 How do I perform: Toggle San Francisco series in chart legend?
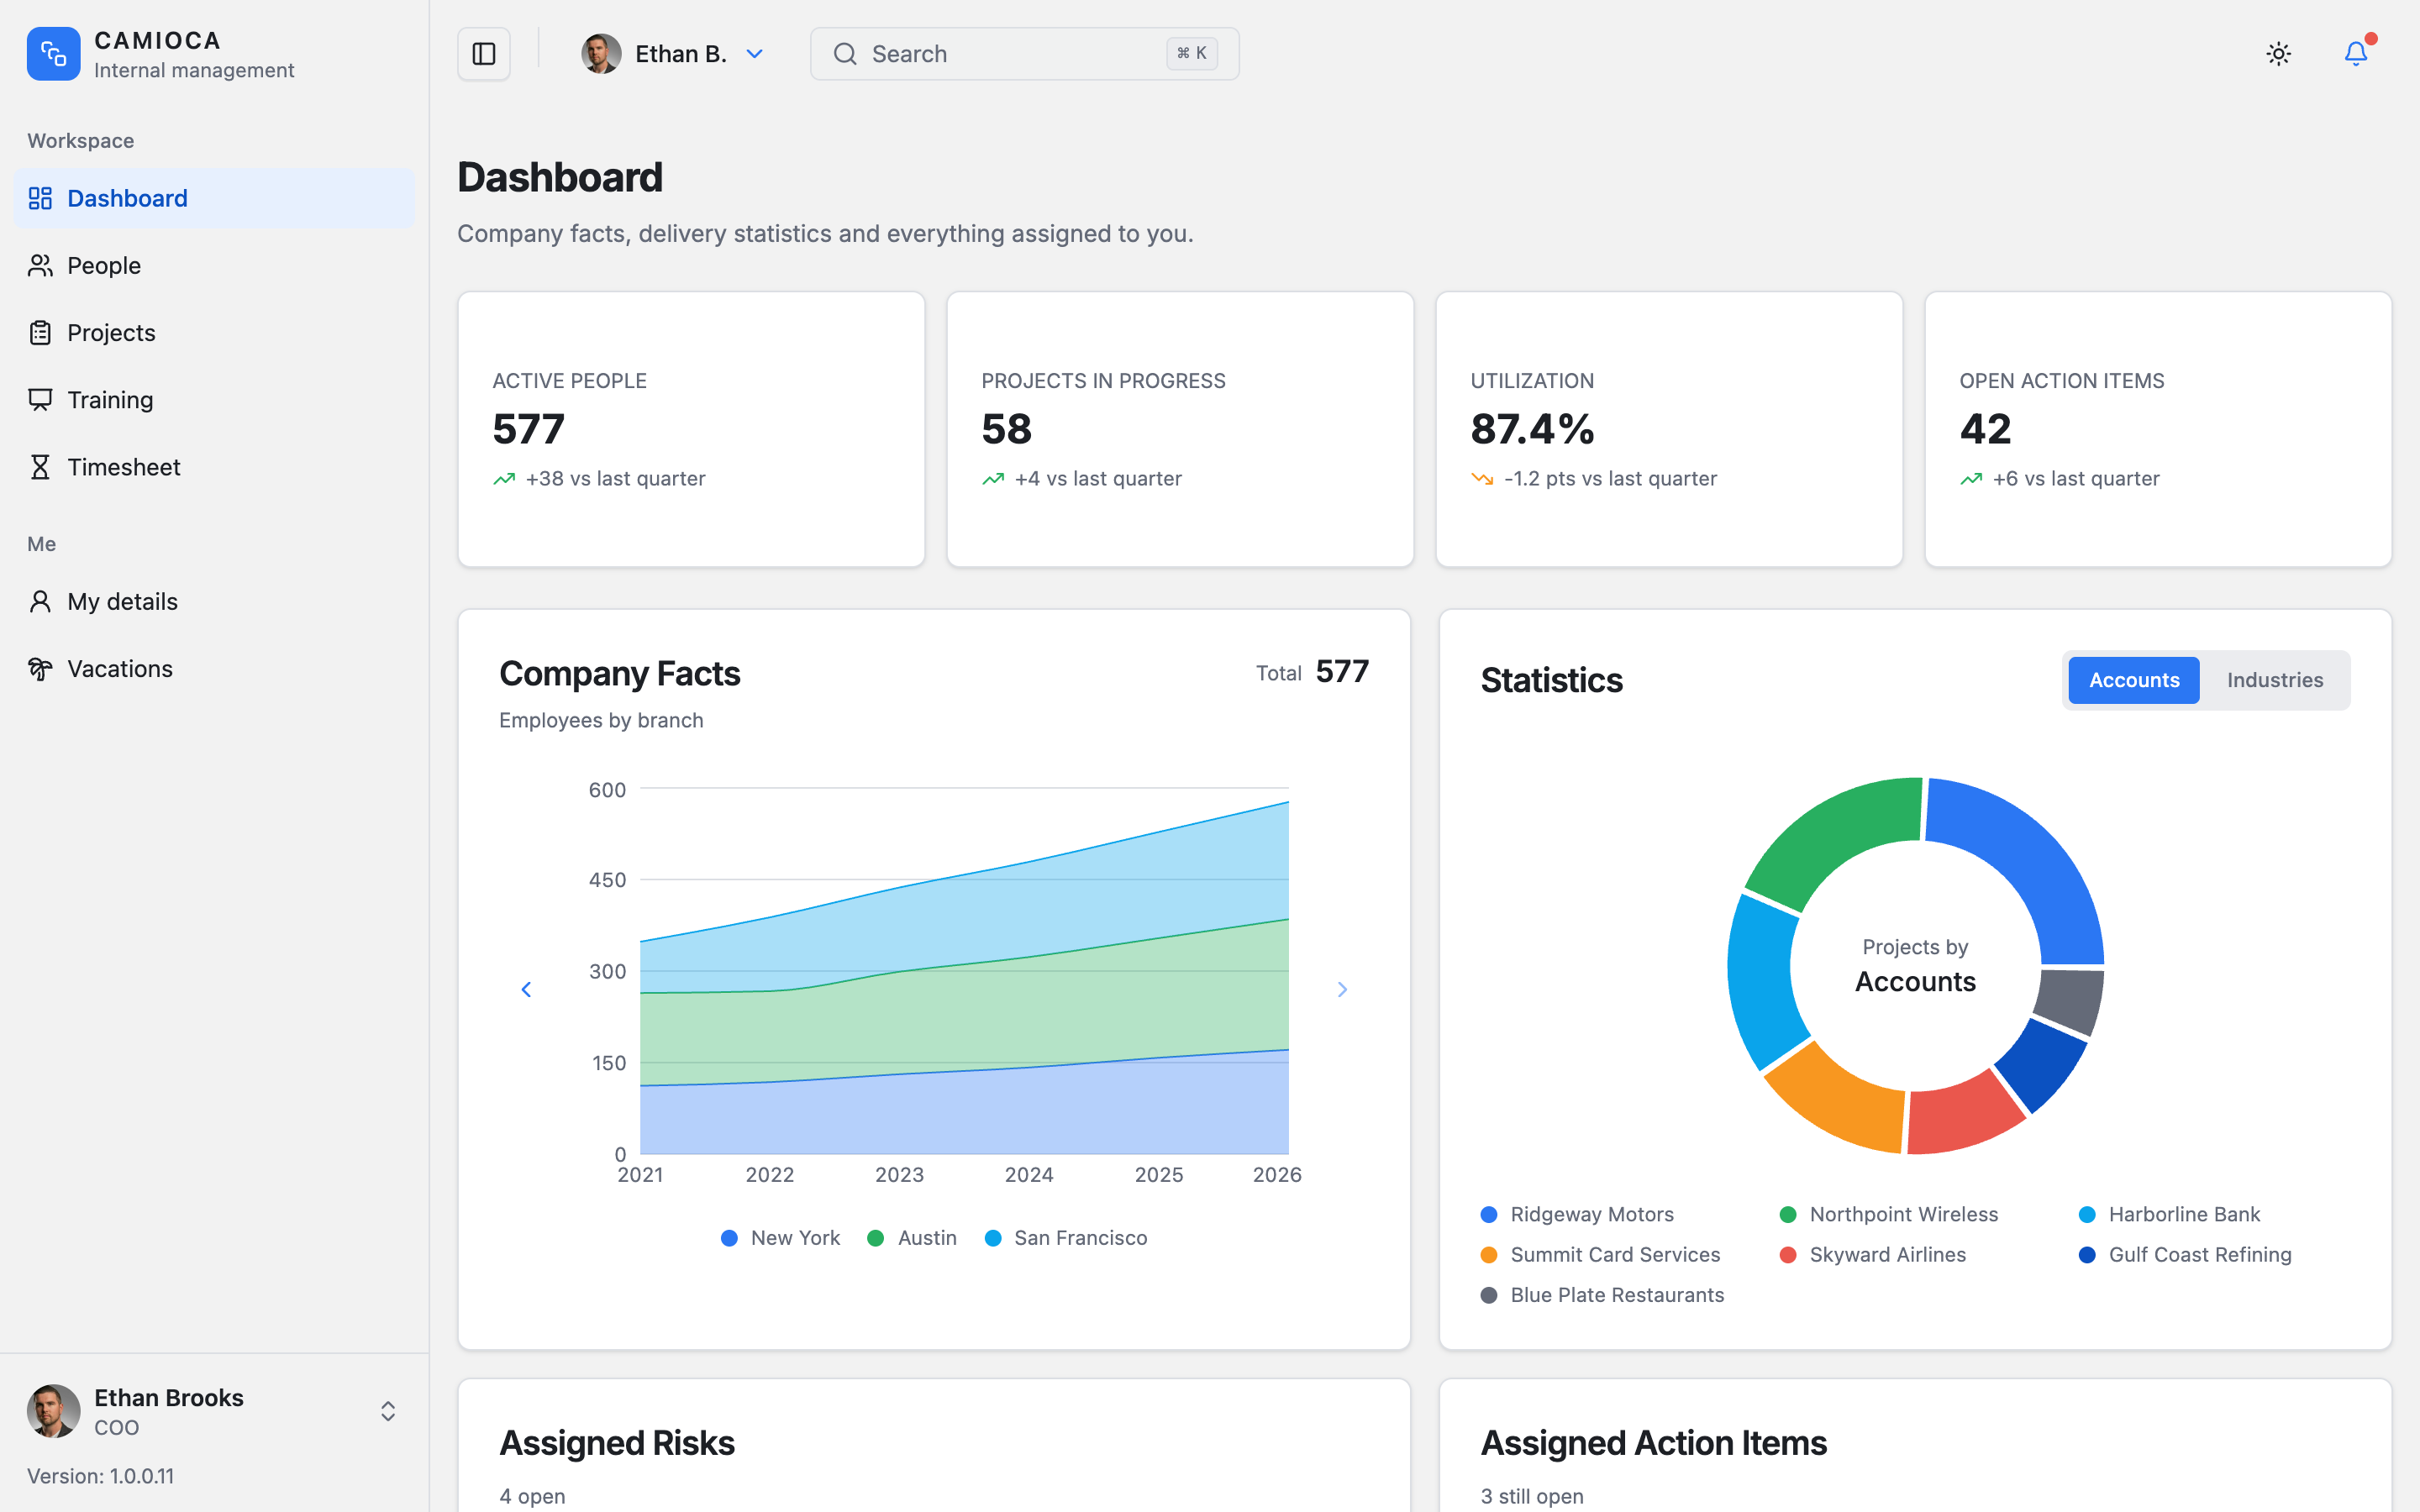click(x=1066, y=1238)
